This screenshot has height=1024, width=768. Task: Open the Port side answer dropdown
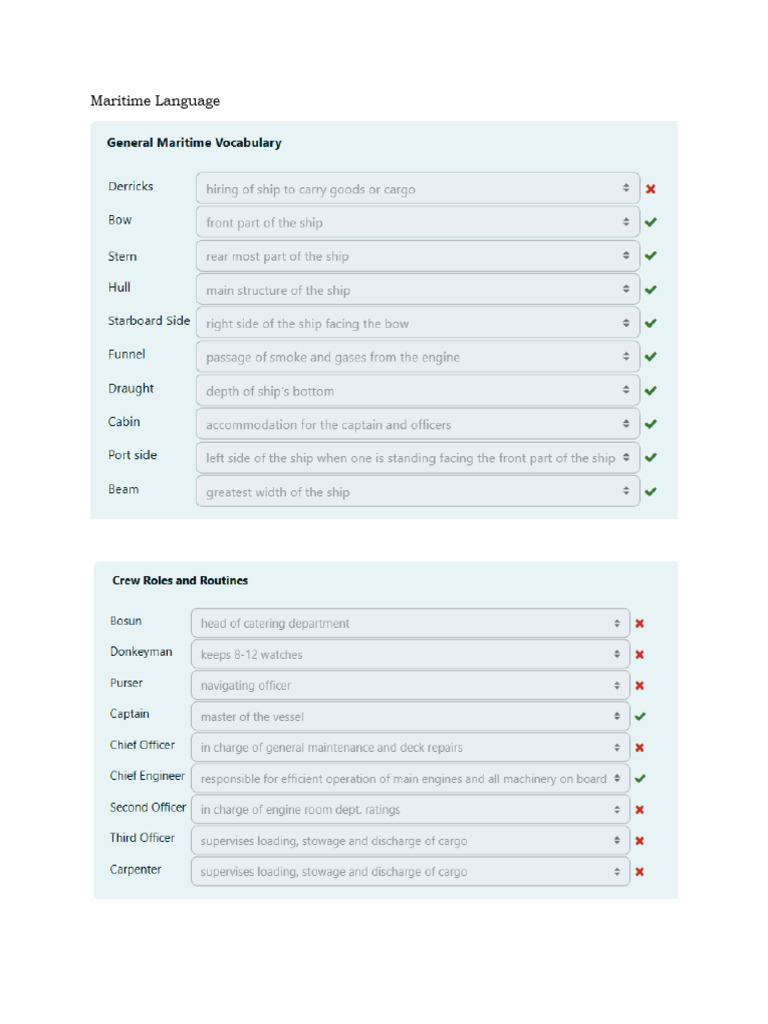click(x=417, y=458)
